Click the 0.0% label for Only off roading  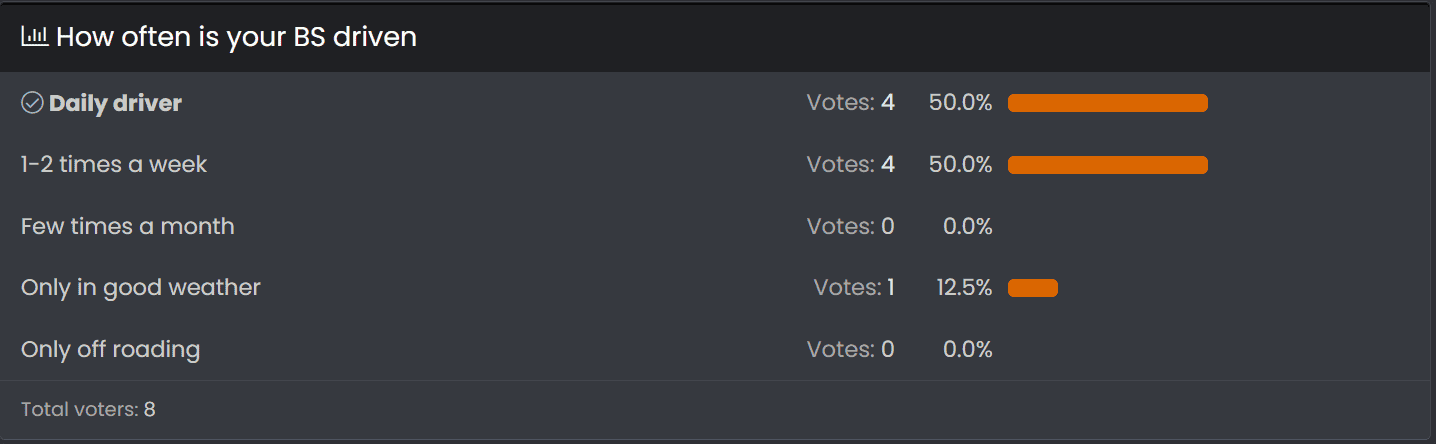(967, 350)
